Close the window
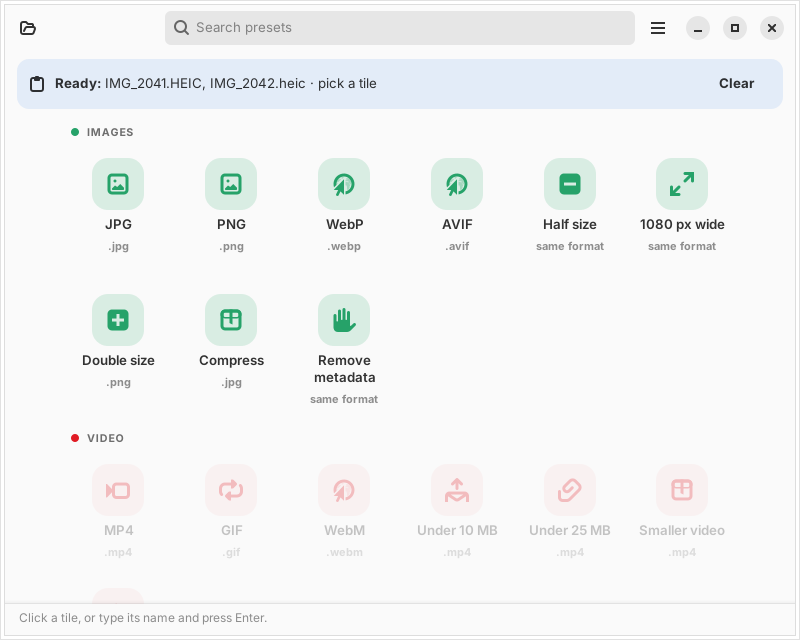 772,28
